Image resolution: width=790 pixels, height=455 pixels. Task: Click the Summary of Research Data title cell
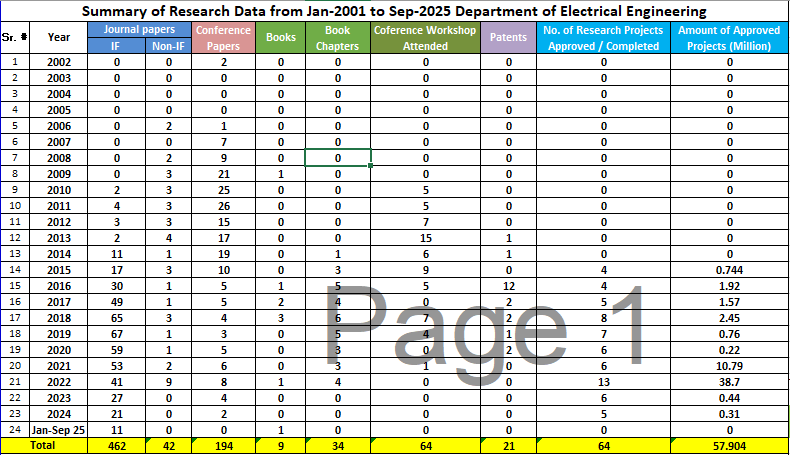point(394,11)
